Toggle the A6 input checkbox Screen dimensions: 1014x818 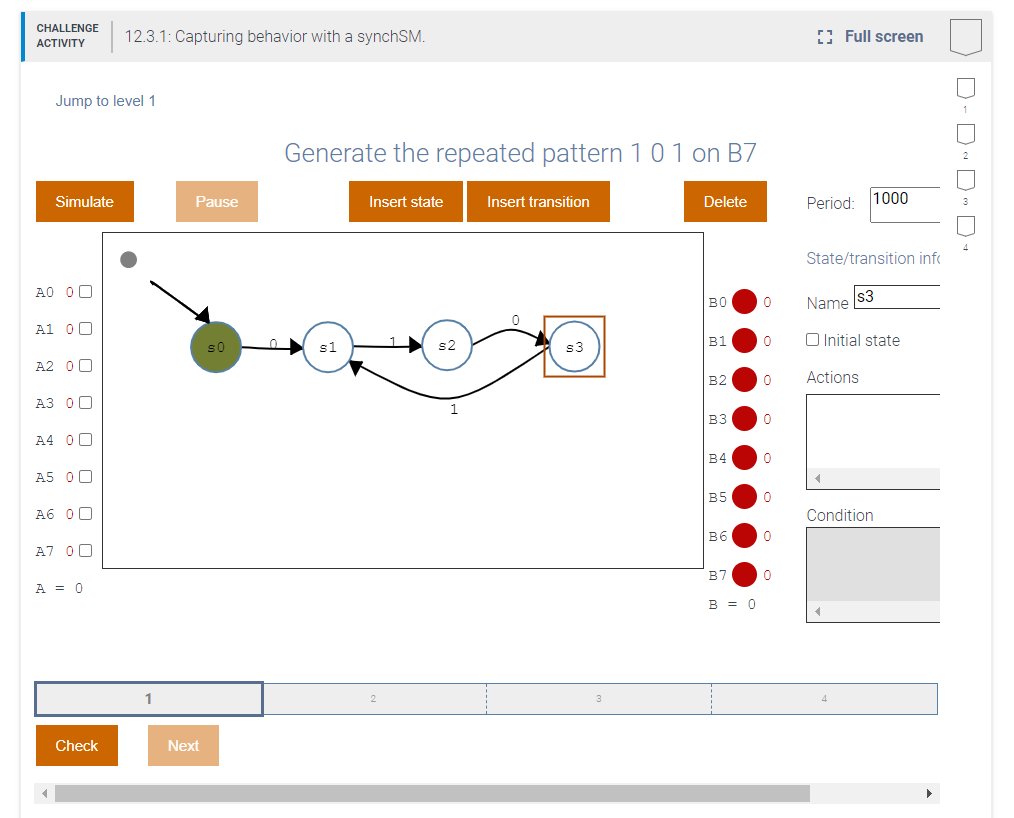[x=85, y=513]
